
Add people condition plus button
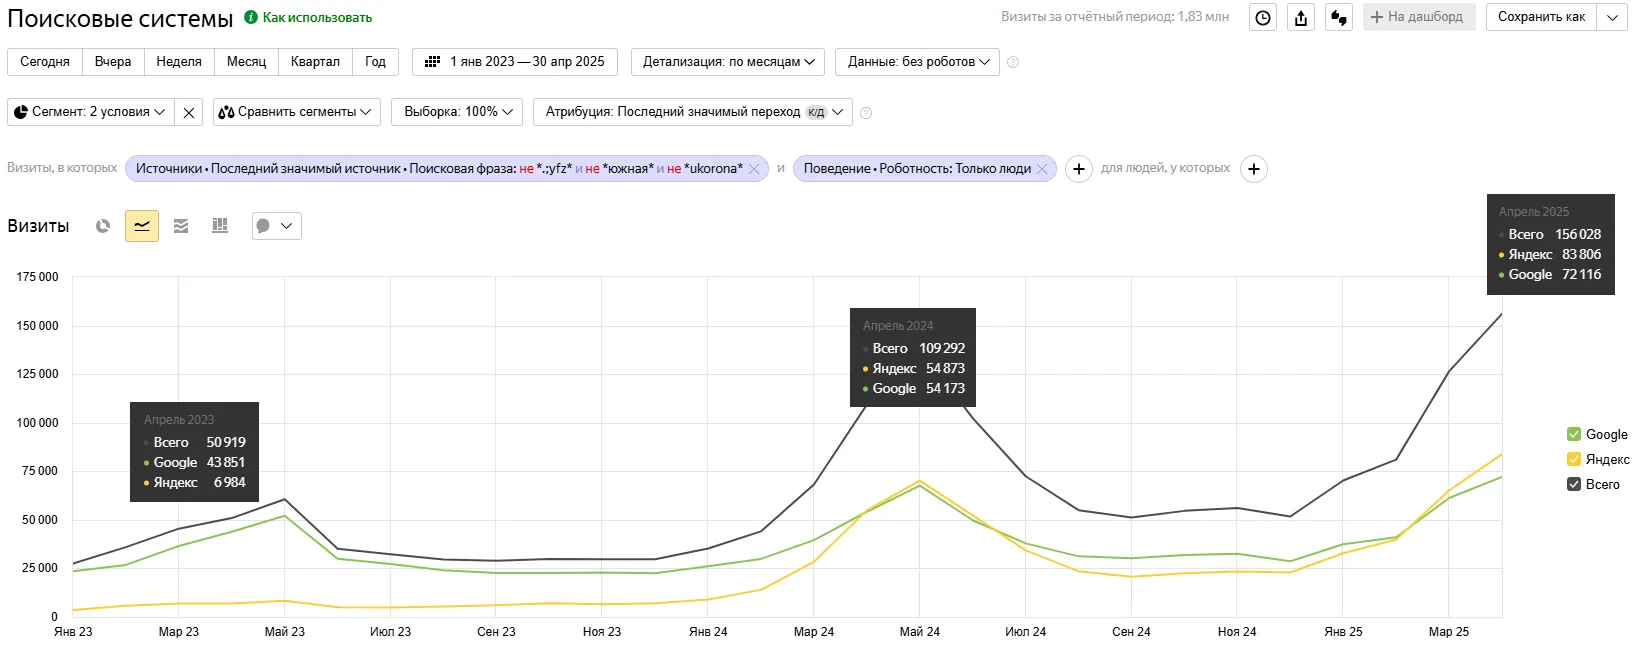click(x=1254, y=169)
